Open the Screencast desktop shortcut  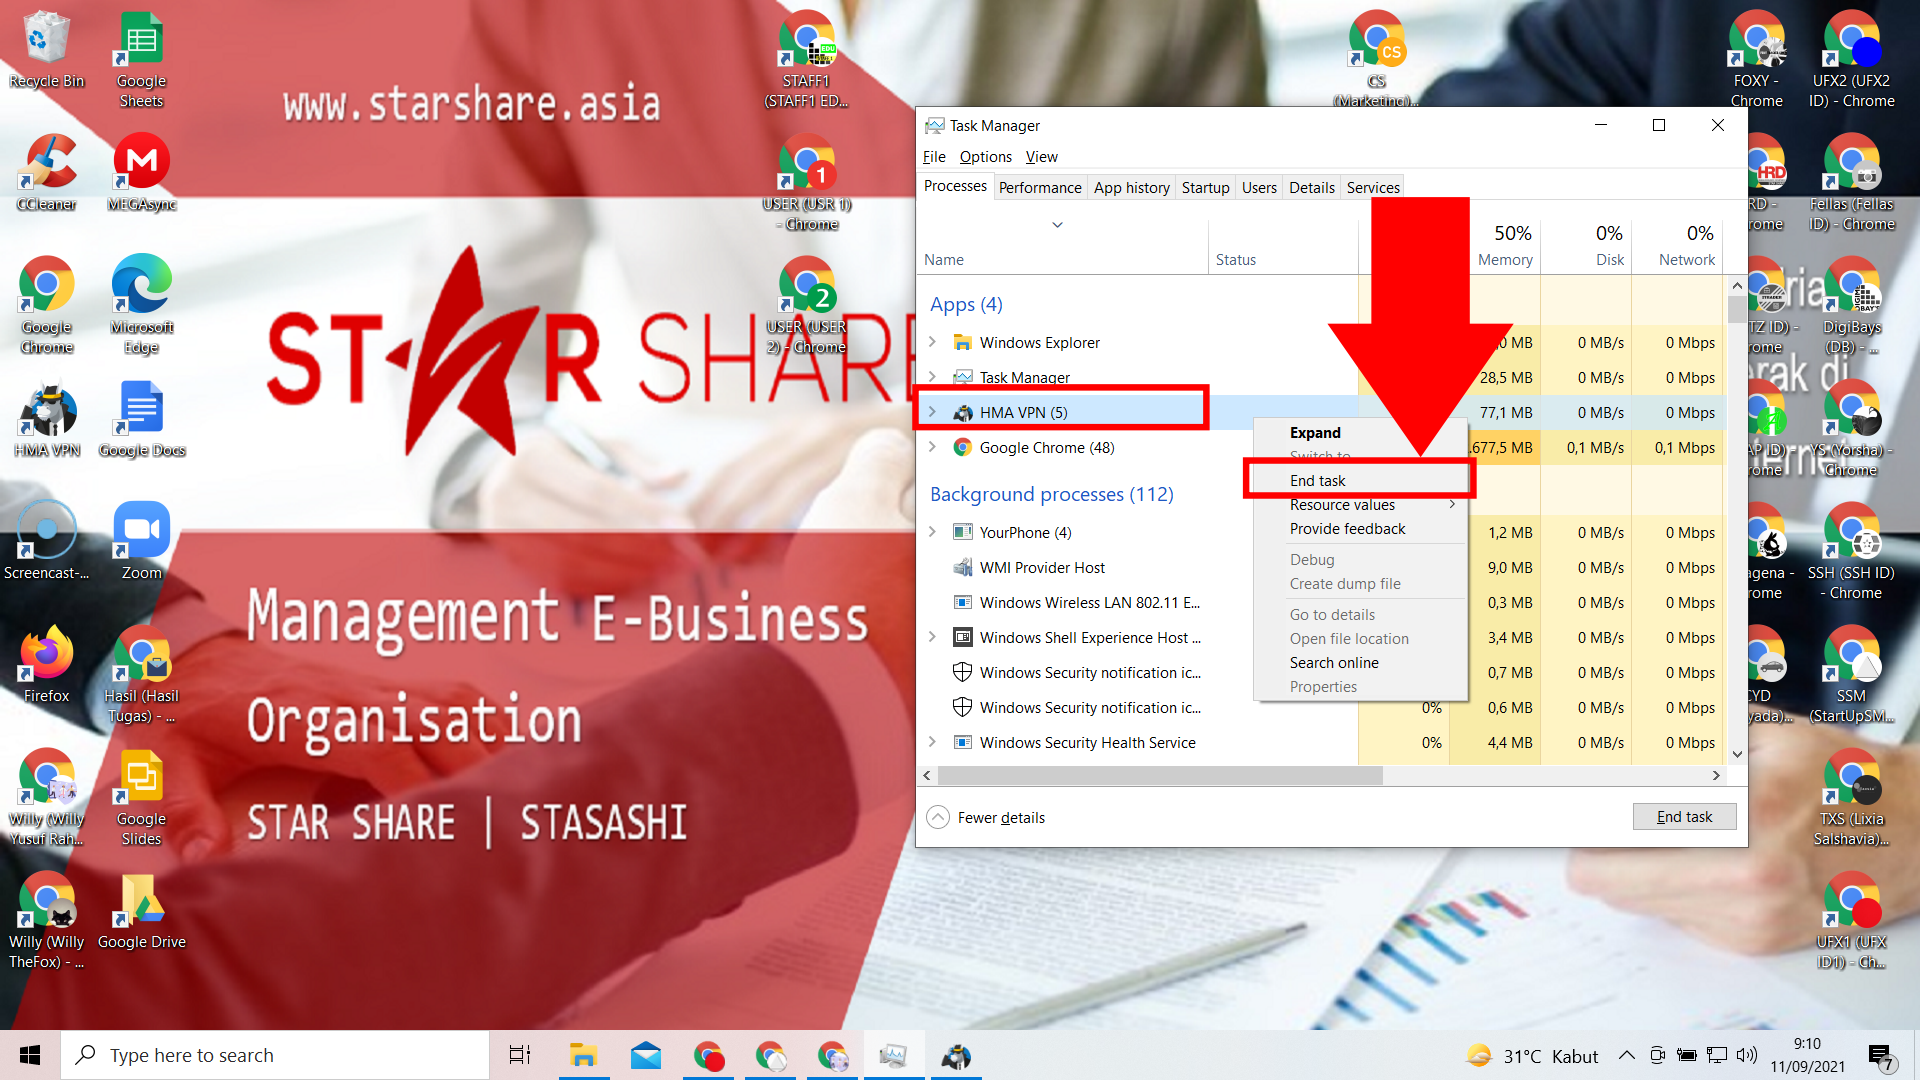pos(46,542)
